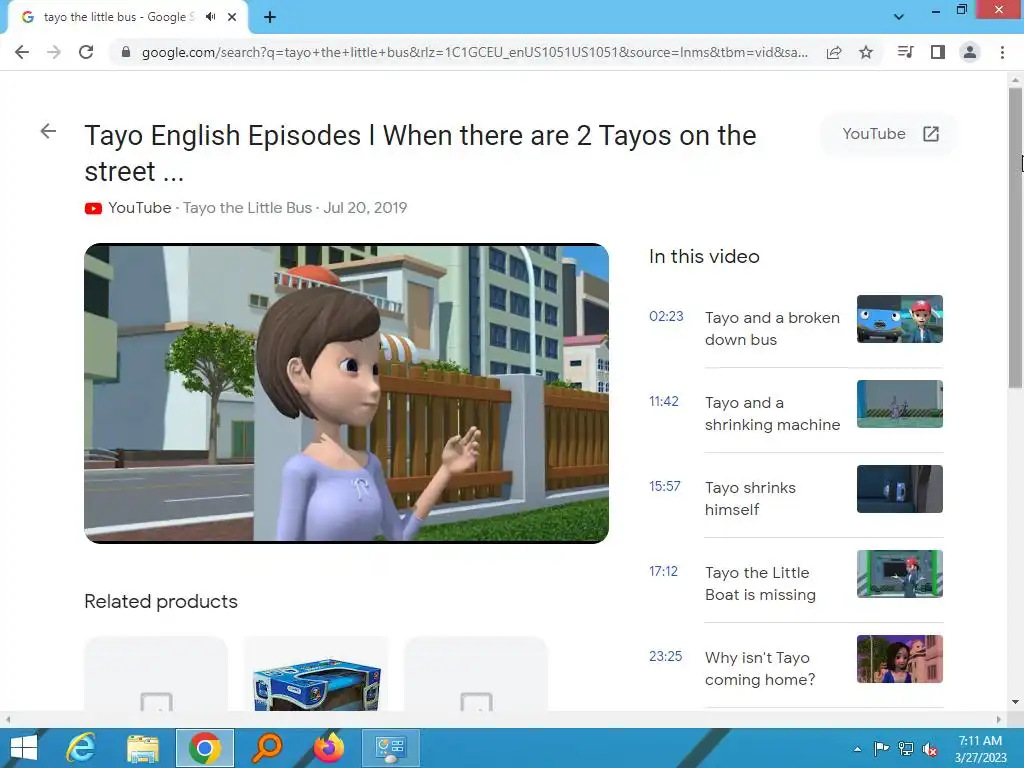Open the Chrome profile avatar

click(x=970, y=52)
